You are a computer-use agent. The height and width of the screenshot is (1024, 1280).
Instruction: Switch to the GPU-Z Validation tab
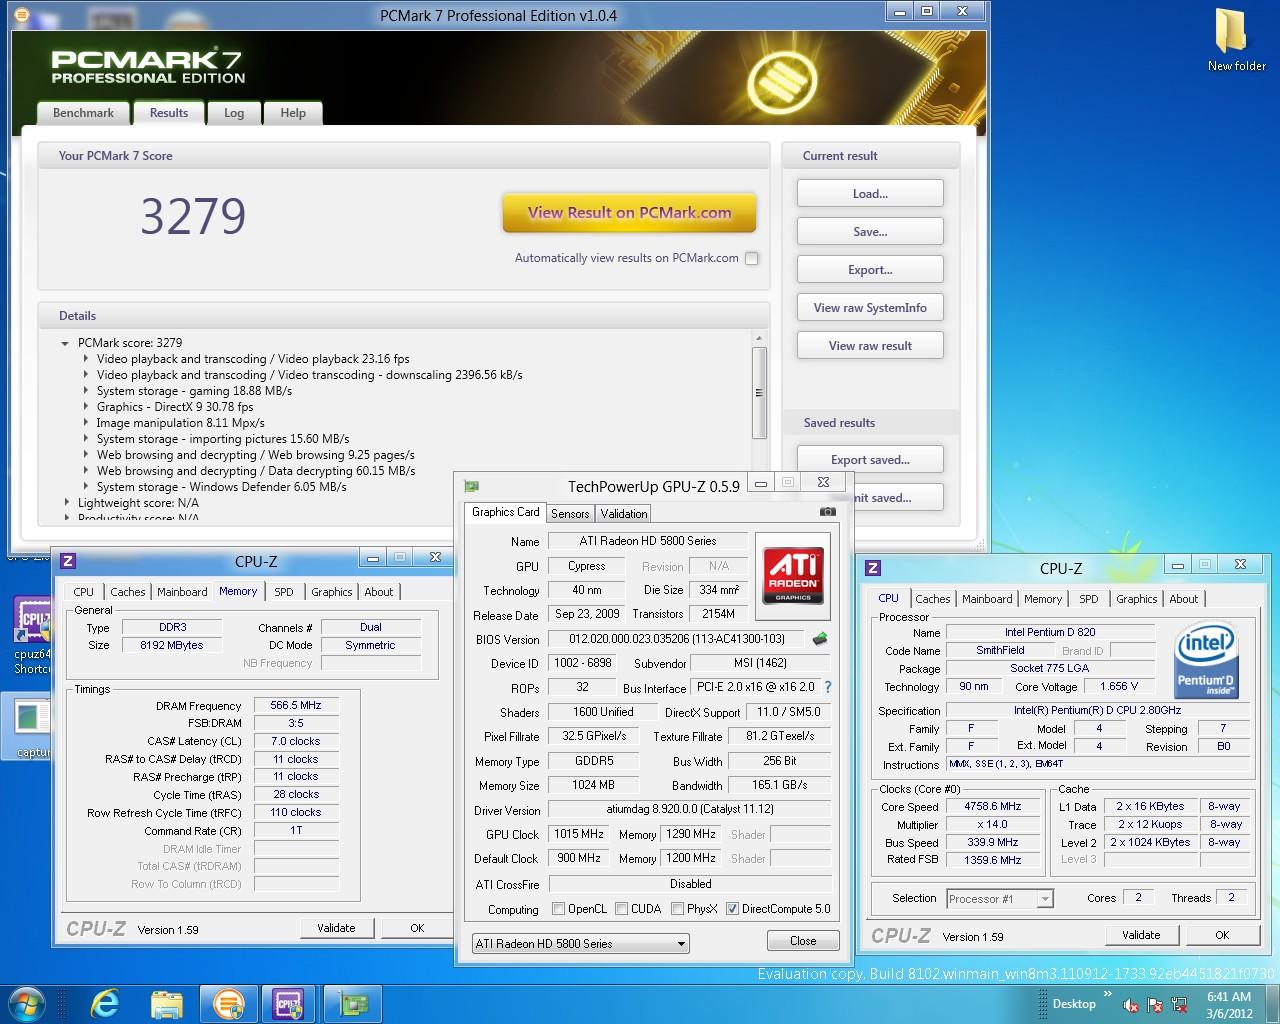[624, 513]
